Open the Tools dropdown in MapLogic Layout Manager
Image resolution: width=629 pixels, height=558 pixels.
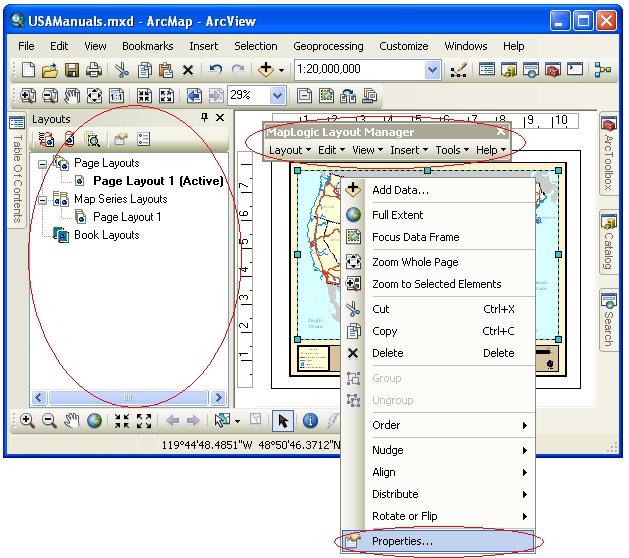(x=452, y=150)
